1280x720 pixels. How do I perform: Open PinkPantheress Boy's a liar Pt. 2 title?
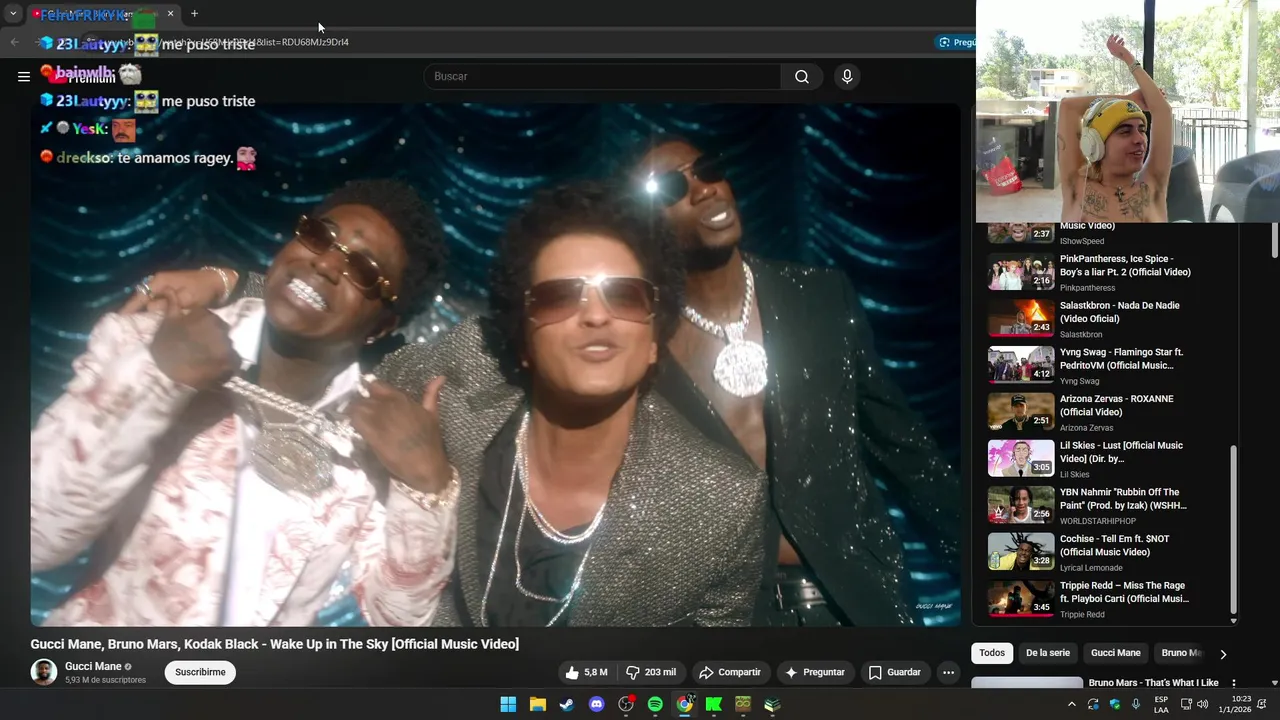1125,265
